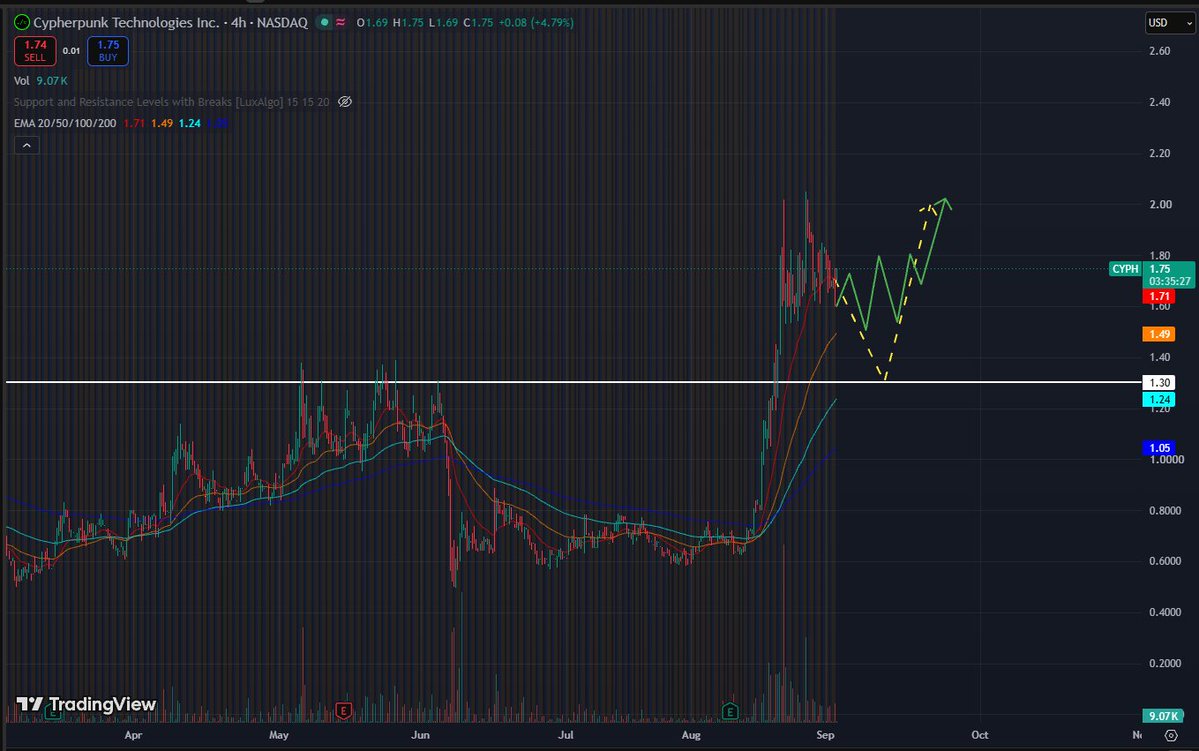The height and width of the screenshot is (751, 1199).
Task: Click the green market status dot
Action: (324, 23)
